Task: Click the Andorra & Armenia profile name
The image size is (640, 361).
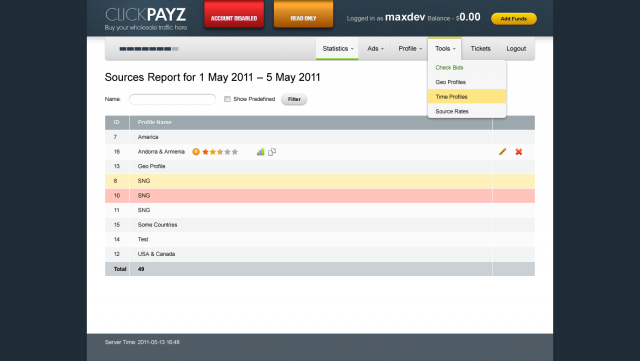Action: click(161, 152)
